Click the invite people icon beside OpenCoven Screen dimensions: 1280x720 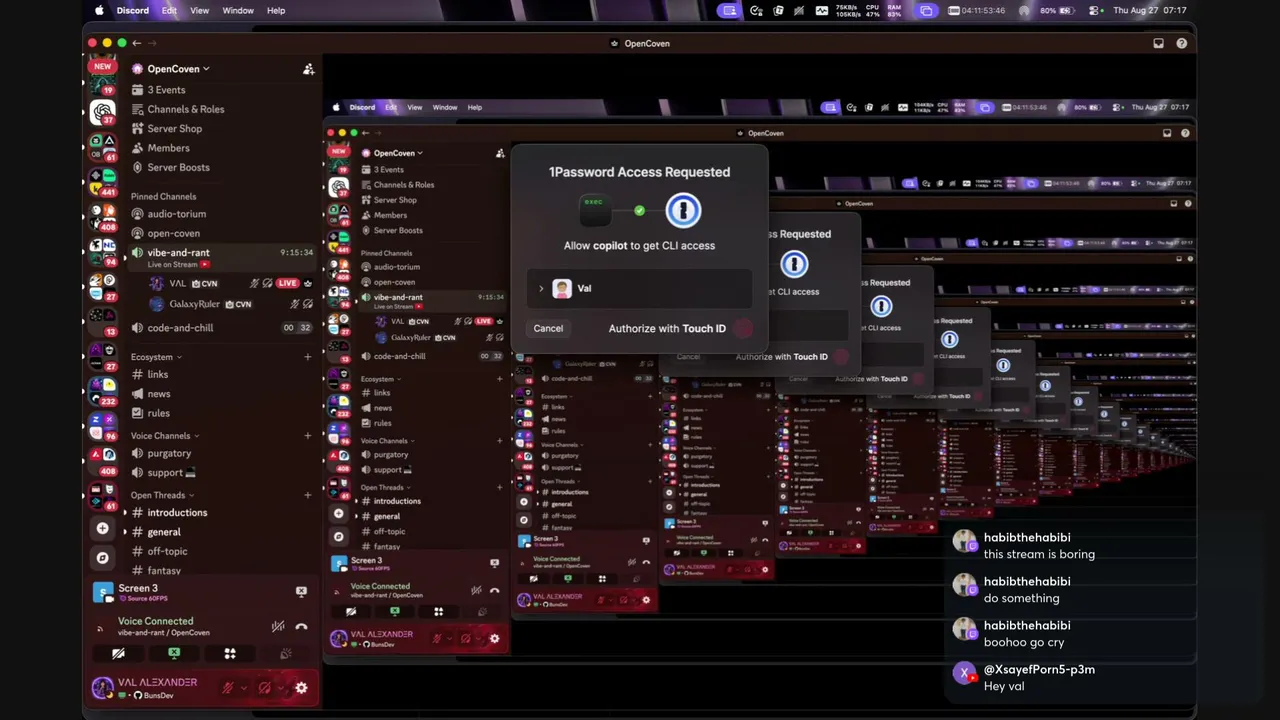(308, 69)
